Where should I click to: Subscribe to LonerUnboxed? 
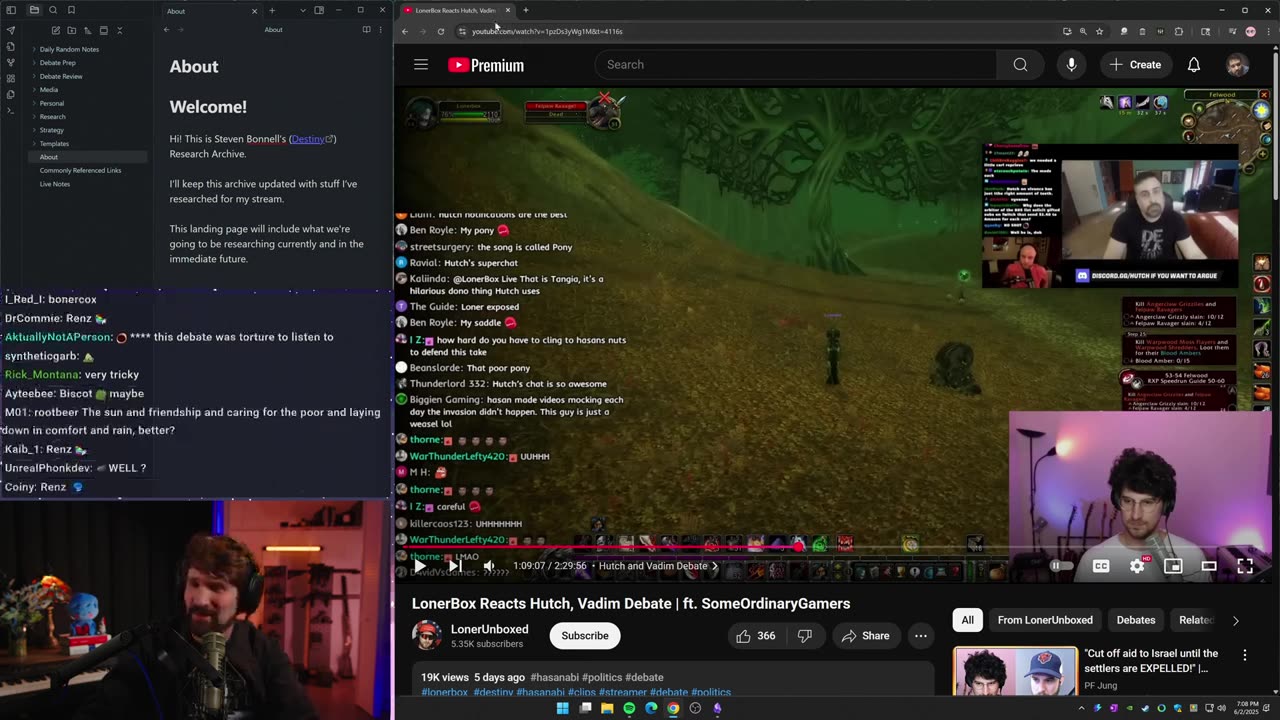(x=585, y=636)
